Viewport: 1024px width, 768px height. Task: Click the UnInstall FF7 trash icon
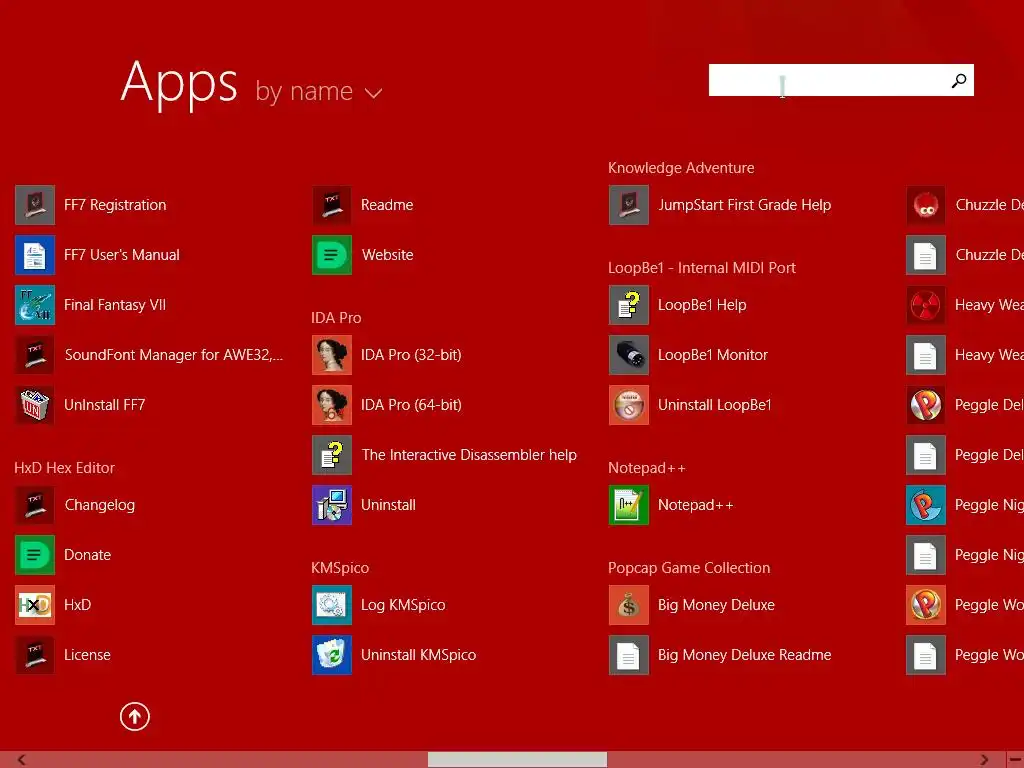pos(35,405)
